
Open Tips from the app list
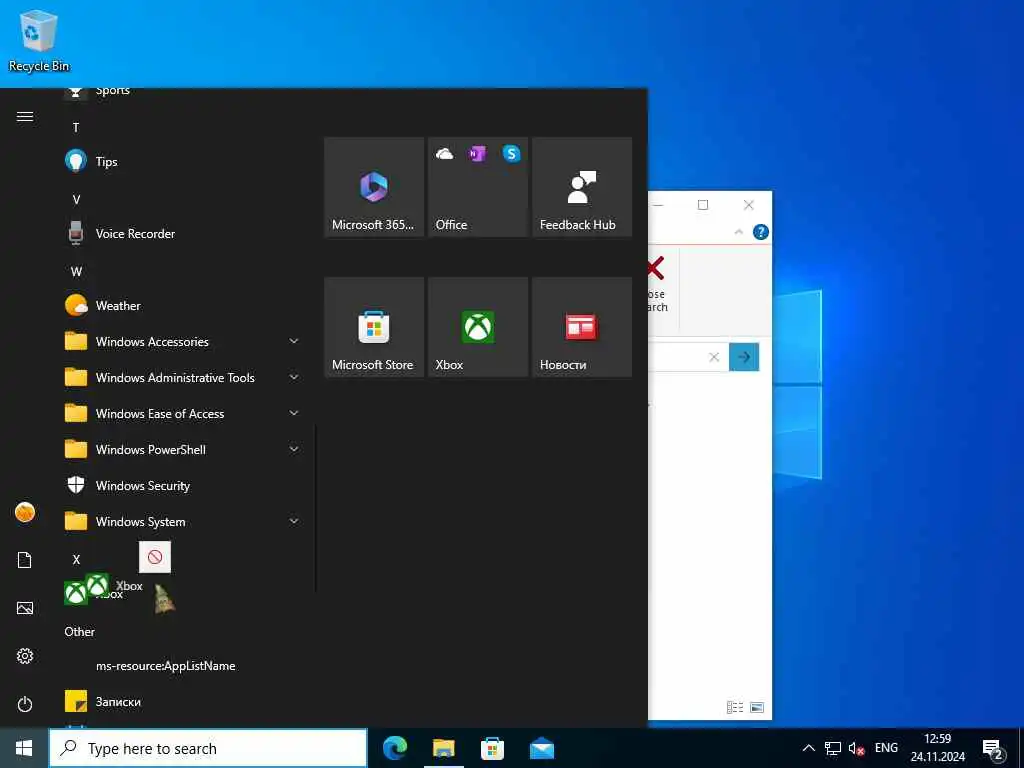(x=181, y=161)
